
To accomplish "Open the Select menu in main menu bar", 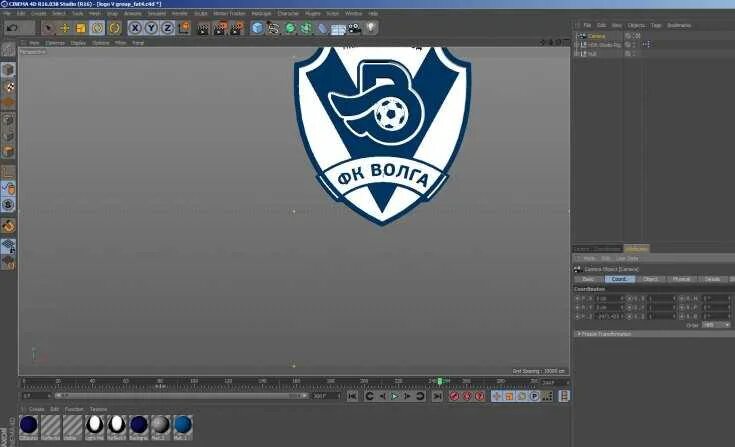I will pyautogui.click(x=59, y=14).
